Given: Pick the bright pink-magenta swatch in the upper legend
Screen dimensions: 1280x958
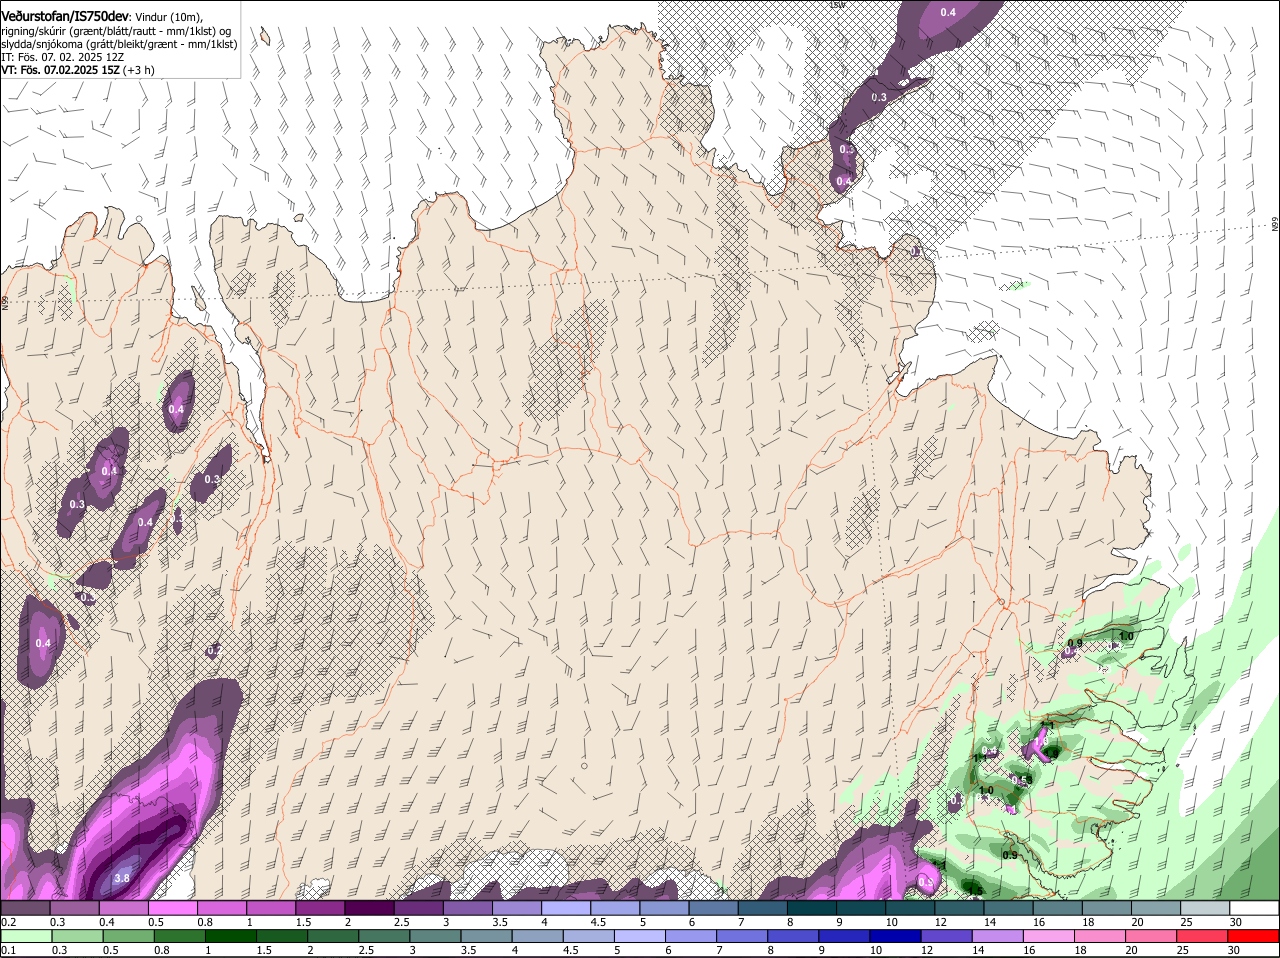Looking at the screenshot, I should [x=173, y=908].
